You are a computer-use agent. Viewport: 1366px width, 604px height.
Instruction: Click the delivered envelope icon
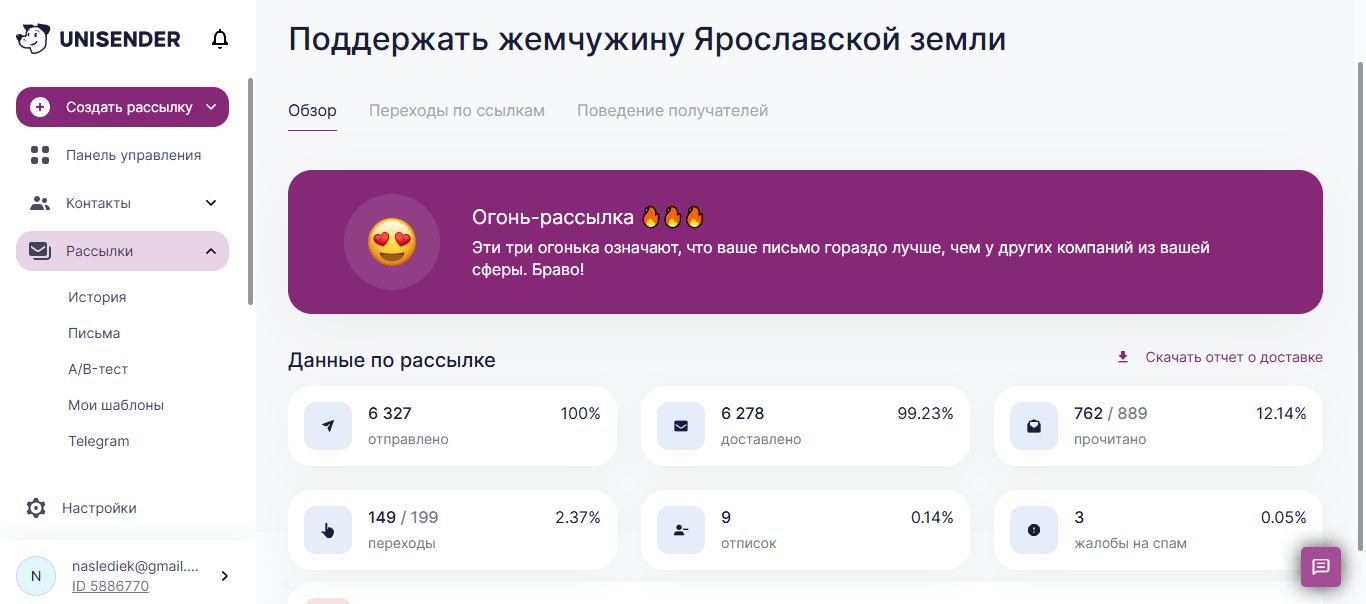[x=681, y=426]
